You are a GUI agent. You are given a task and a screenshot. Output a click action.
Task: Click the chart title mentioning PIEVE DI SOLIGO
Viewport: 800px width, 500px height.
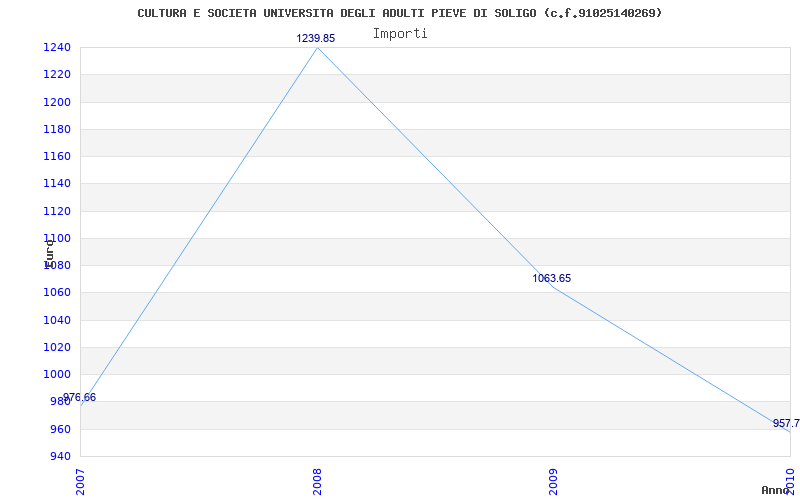coord(399,13)
